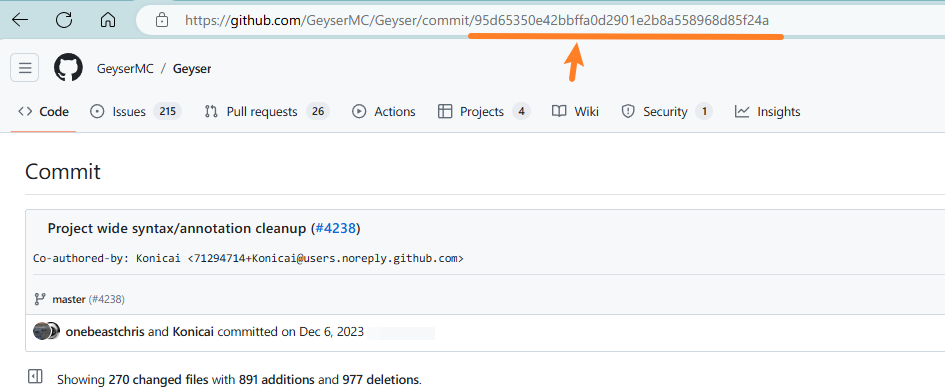Image resolution: width=945 pixels, height=390 pixels.
Task: Click the Co-authored-by Konicai line
Action: click(248, 259)
